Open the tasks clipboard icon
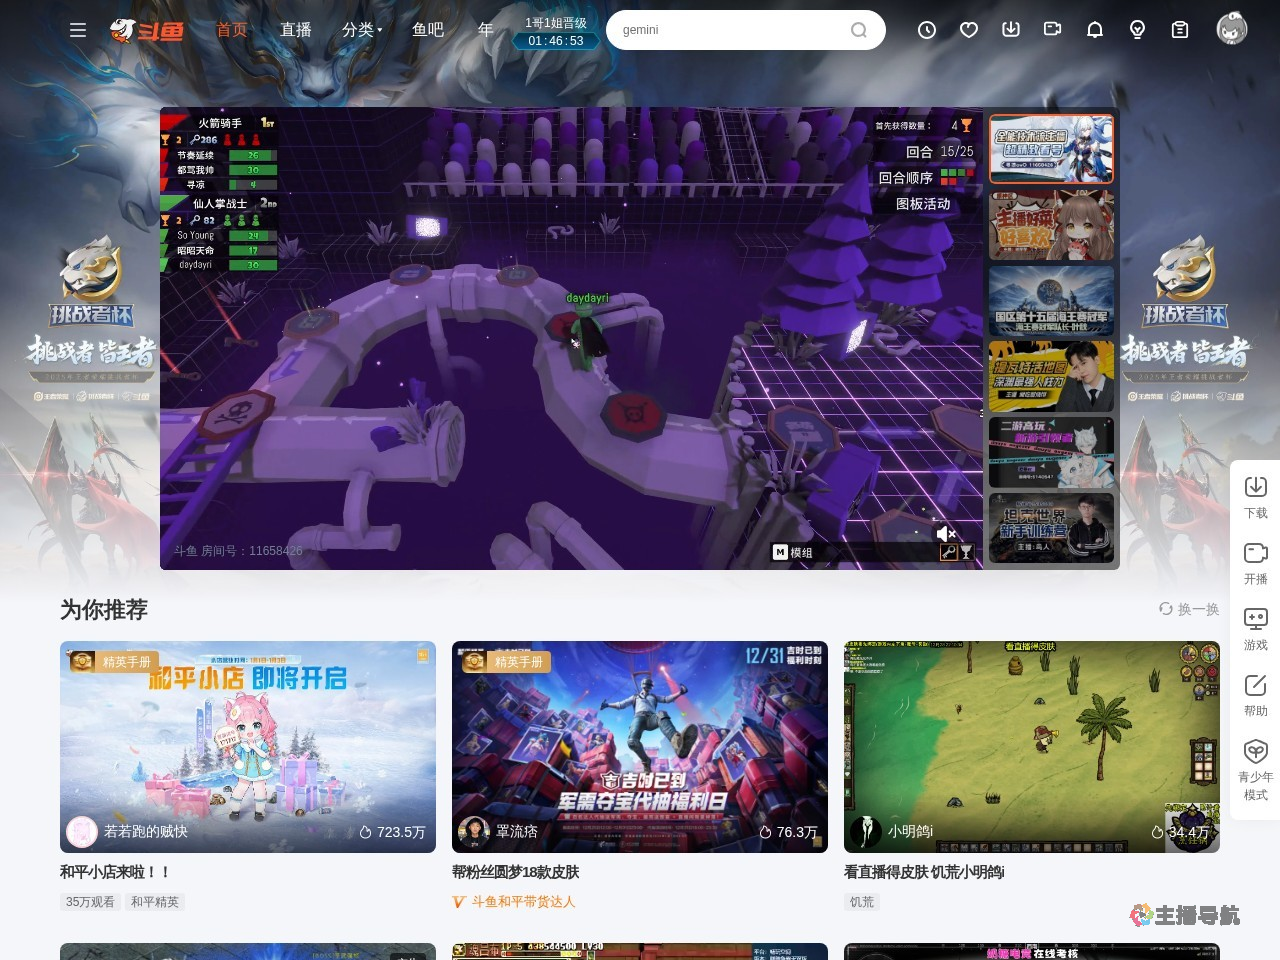 (x=1179, y=30)
